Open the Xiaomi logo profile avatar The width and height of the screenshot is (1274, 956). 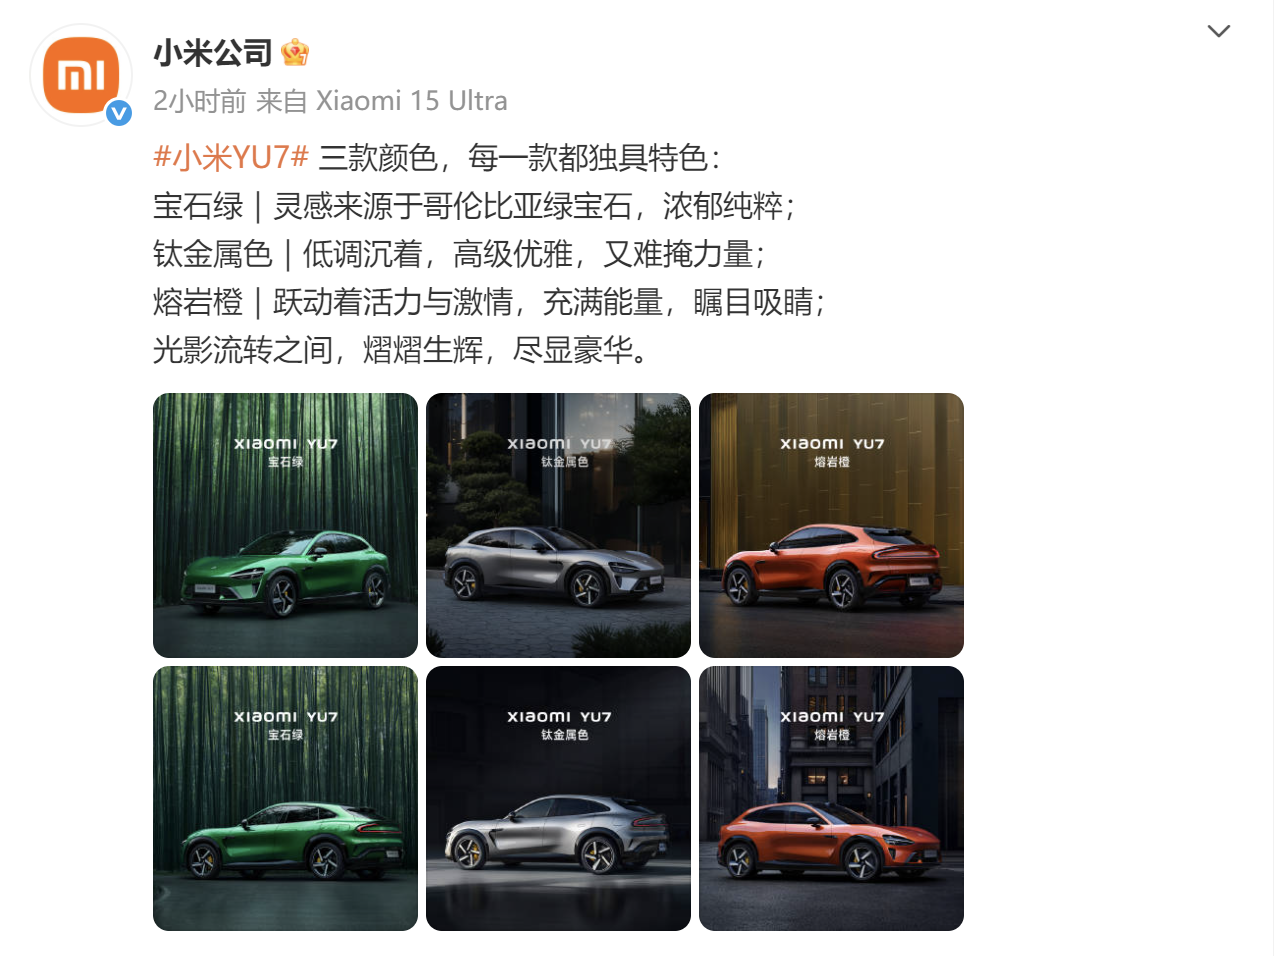(x=81, y=75)
